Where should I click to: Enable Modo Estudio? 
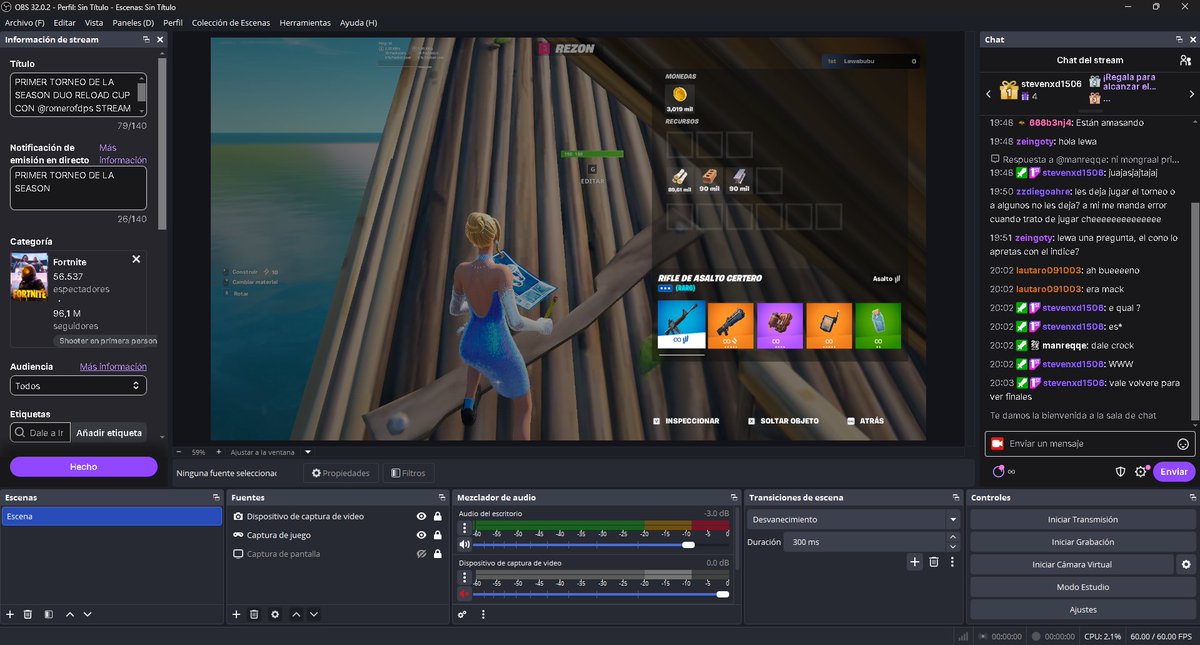(1084, 587)
